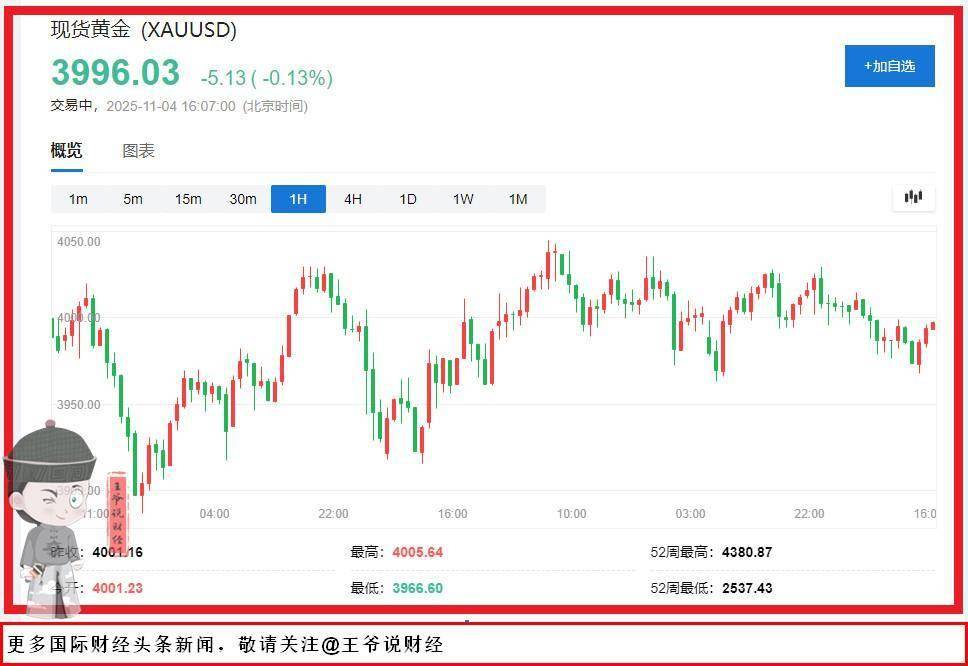
Task: Click the timestamp 2025-11-04 16:07:00
Action: coord(171,106)
